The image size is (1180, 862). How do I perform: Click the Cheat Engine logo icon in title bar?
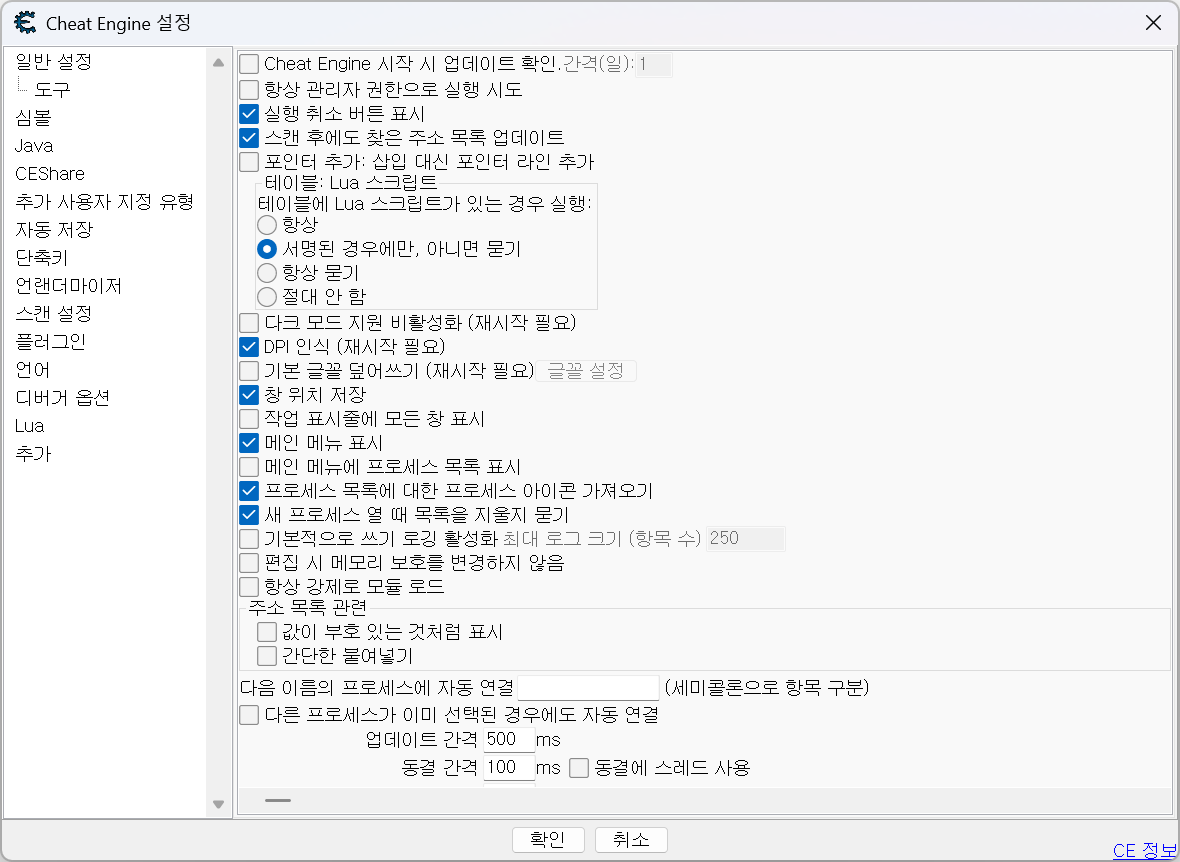point(25,23)
